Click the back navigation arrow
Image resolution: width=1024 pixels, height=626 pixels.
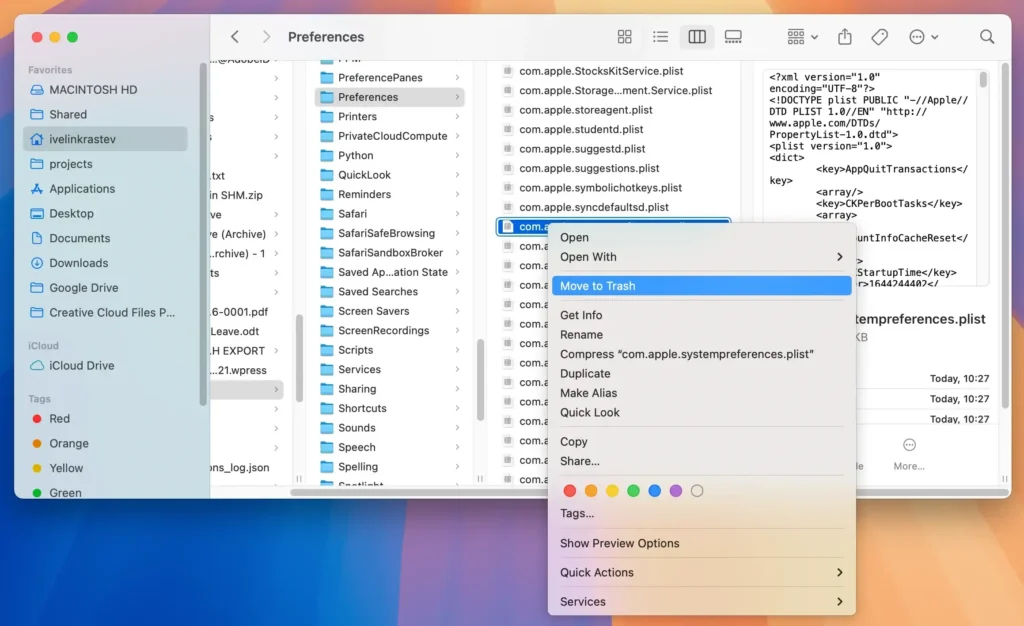(x=234, y=36)
